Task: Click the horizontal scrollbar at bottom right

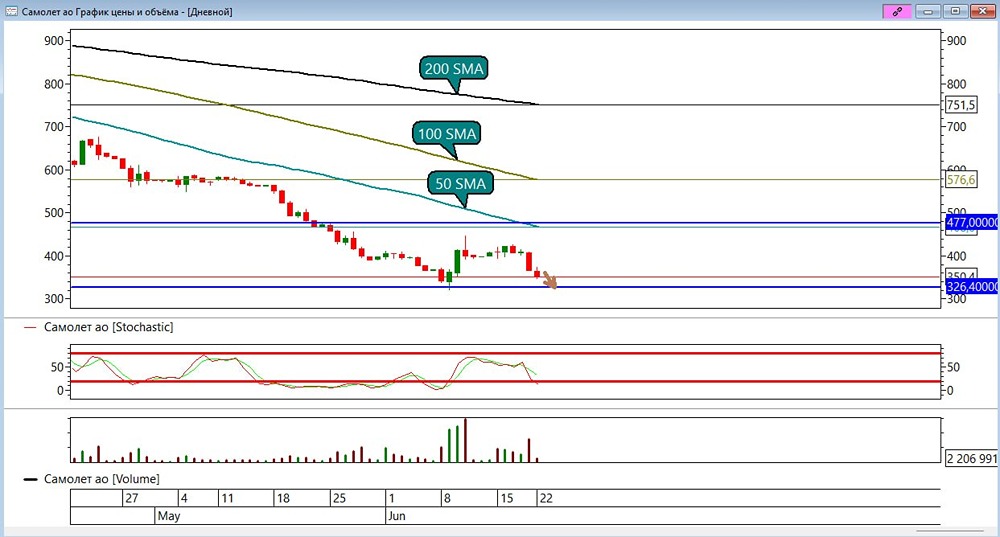Action: tap(950, 531)
